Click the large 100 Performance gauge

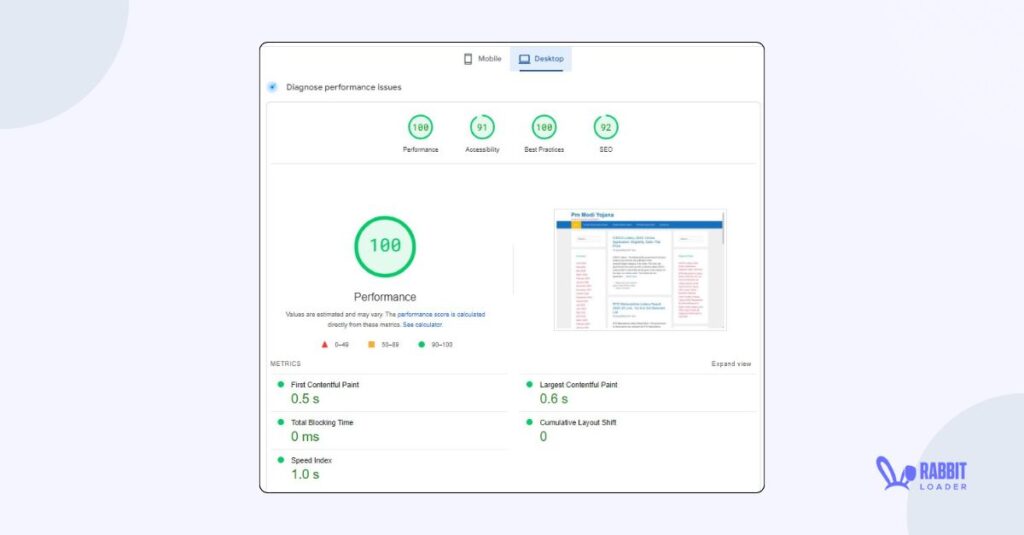click(385, 246)
